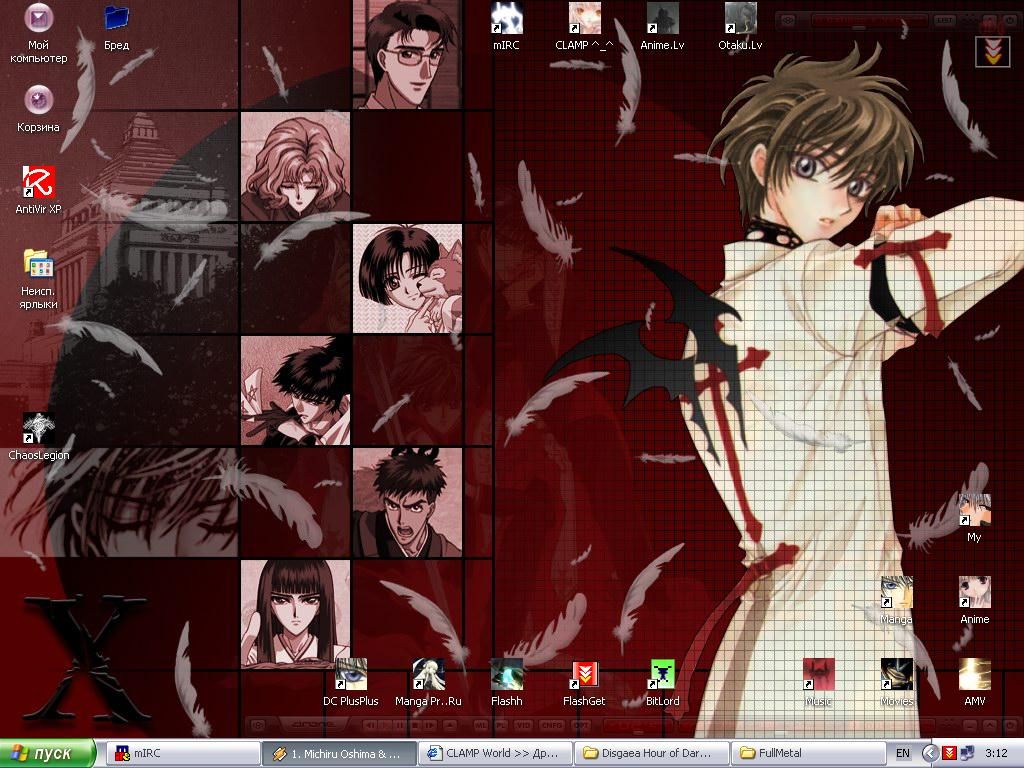Viewport: 1024px width, 768px height.
Task: Switch to the mIRC taskbar window
Action: [182, 753]
